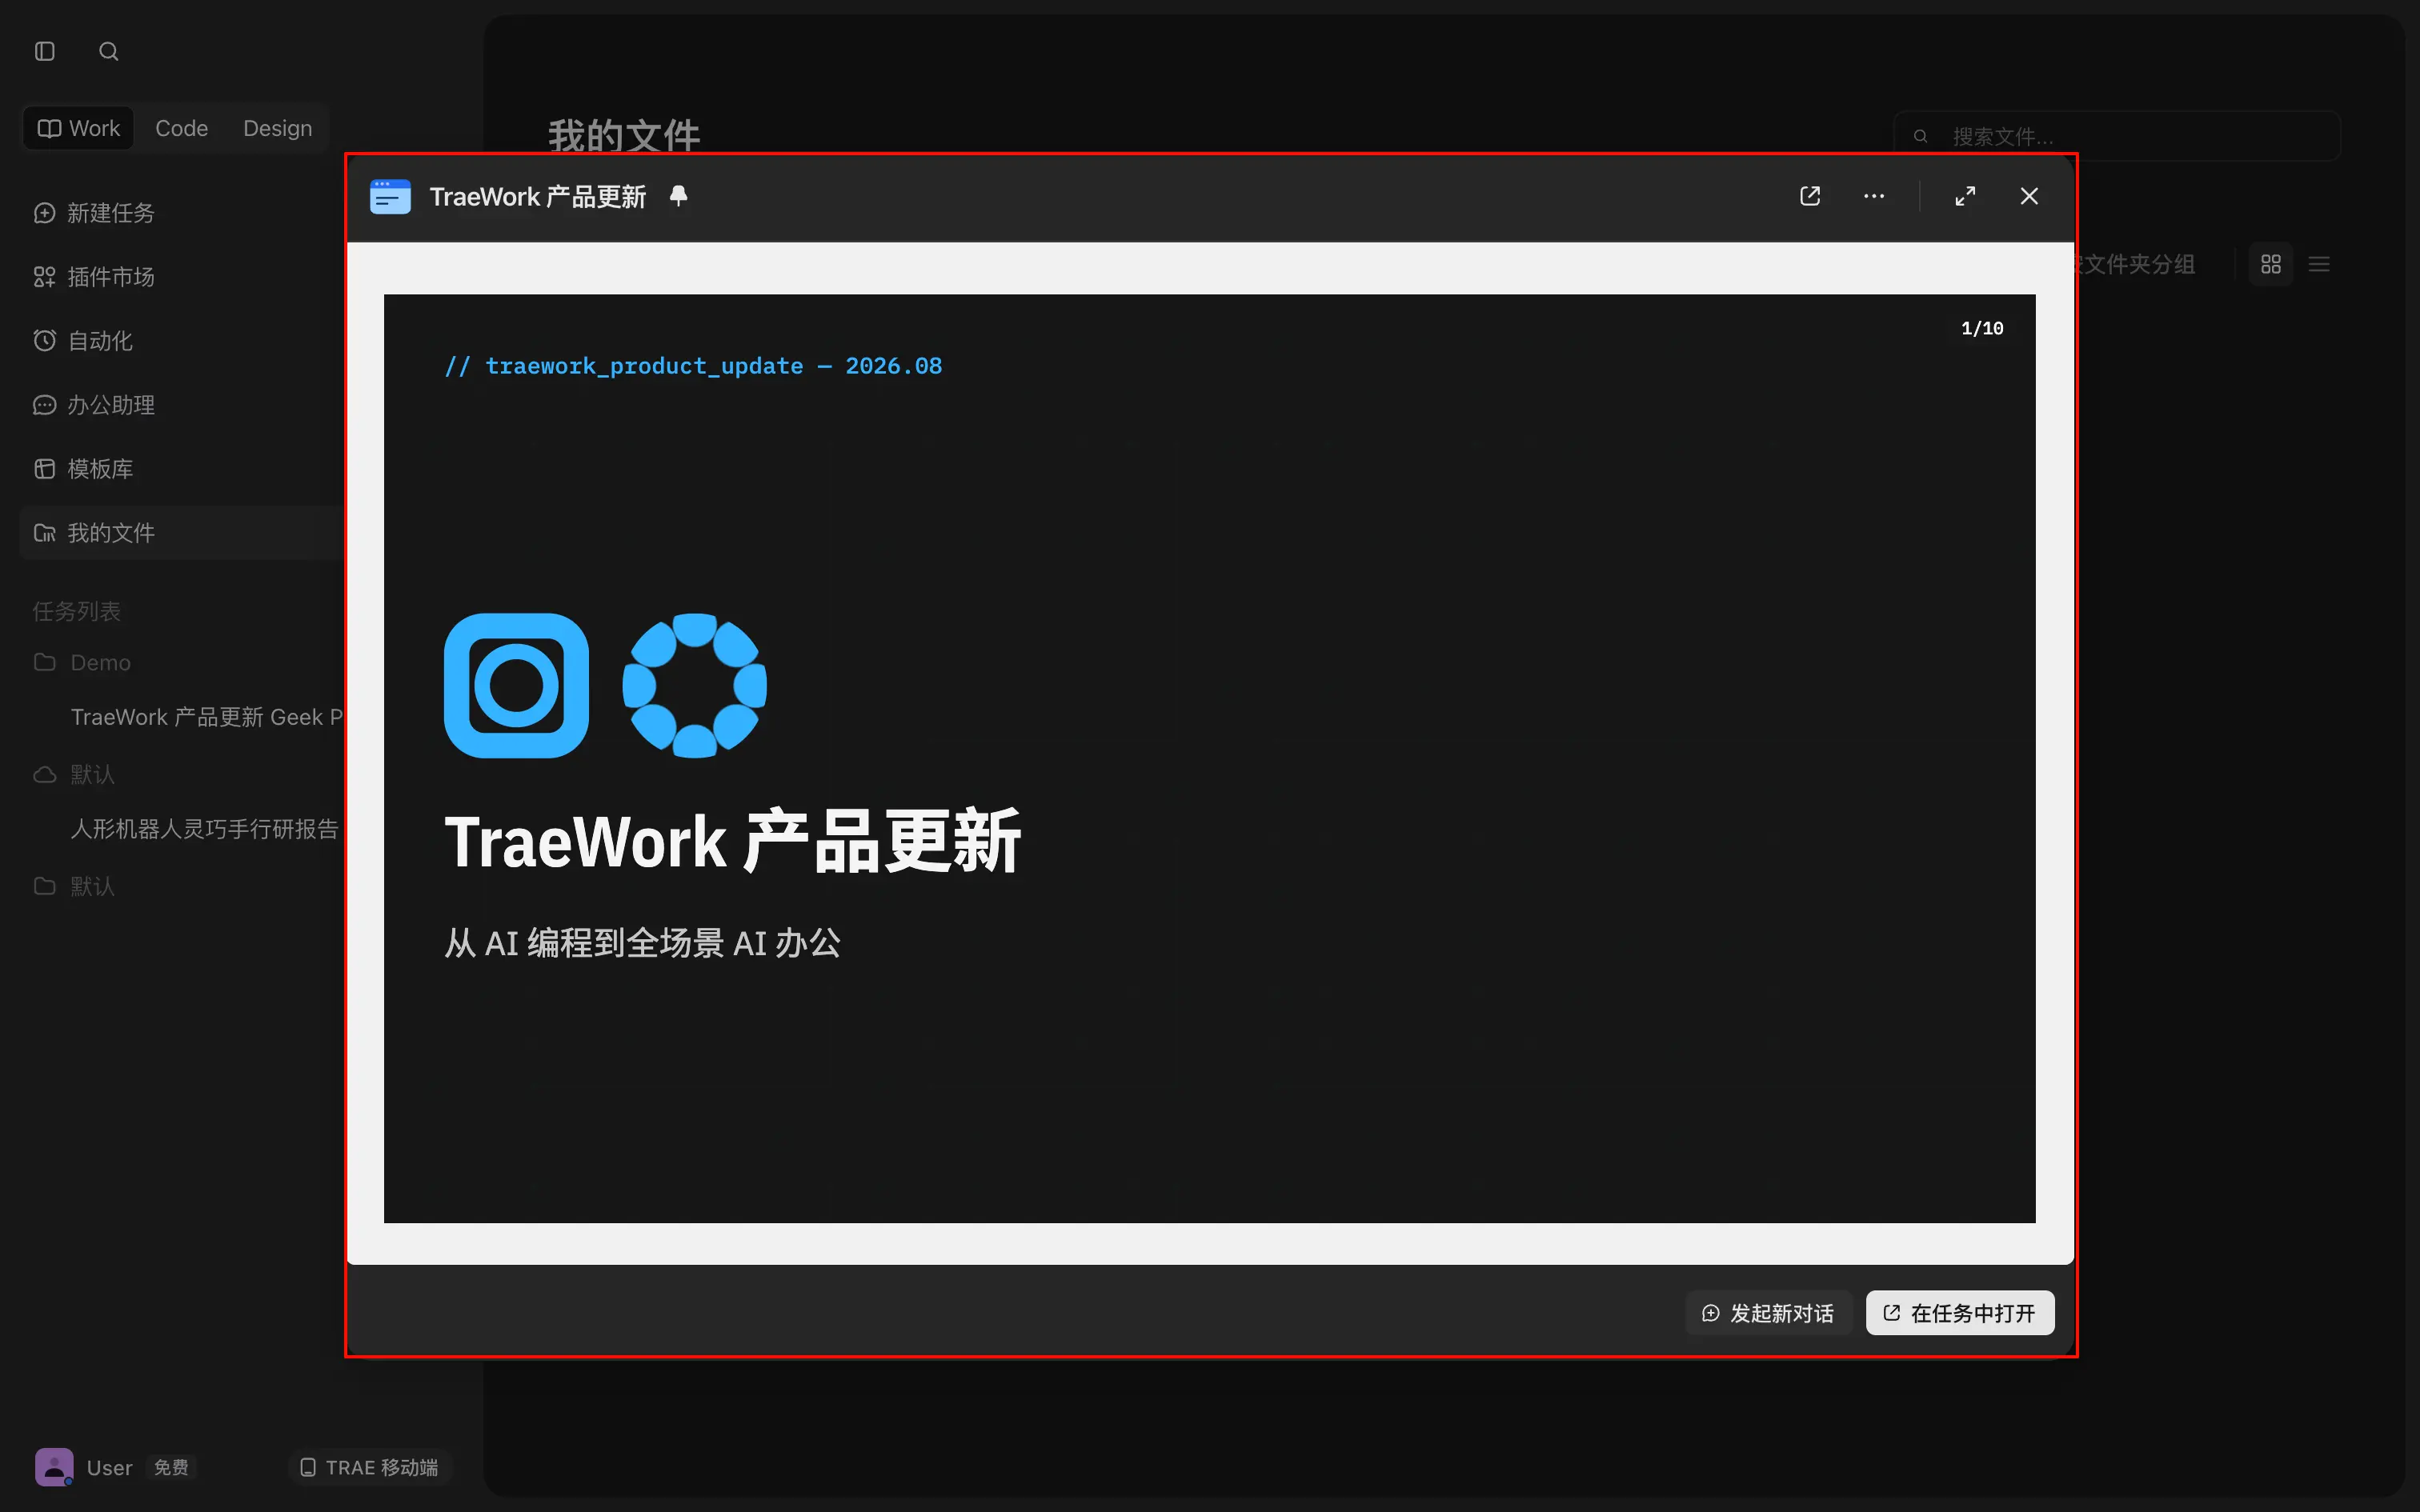Open the preview in external window icon
This screenshot has height=1512, width=2420.
(1810, 196)
